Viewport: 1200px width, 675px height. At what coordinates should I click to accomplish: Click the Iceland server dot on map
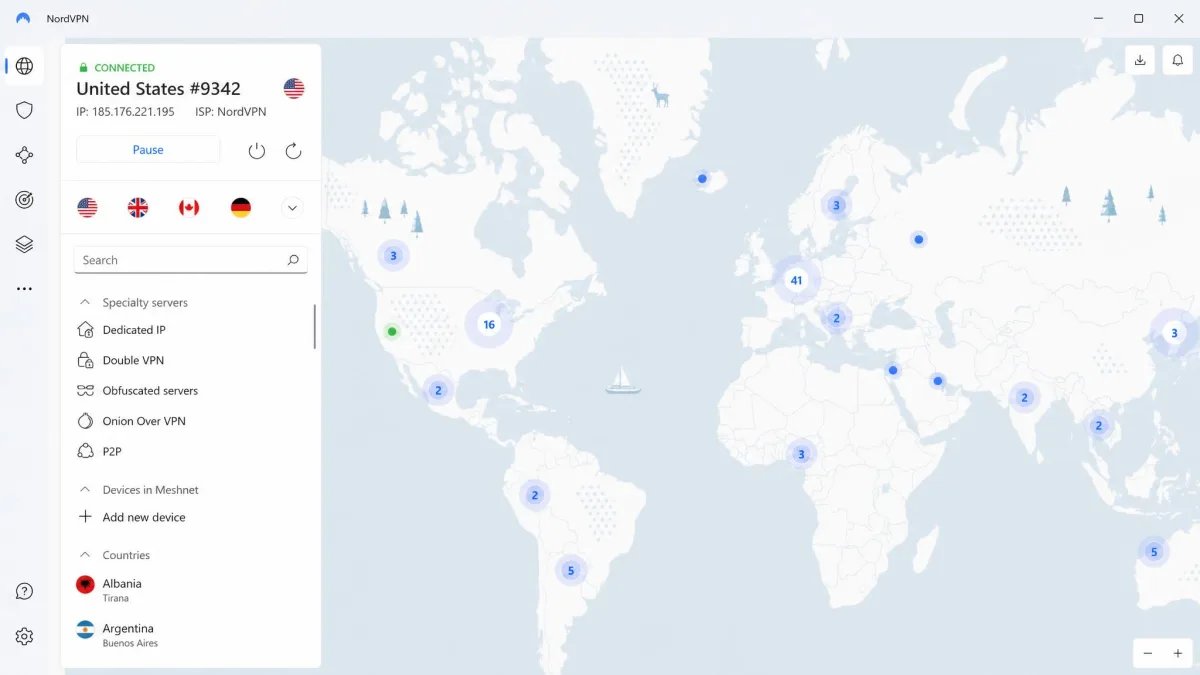(702, 179)
